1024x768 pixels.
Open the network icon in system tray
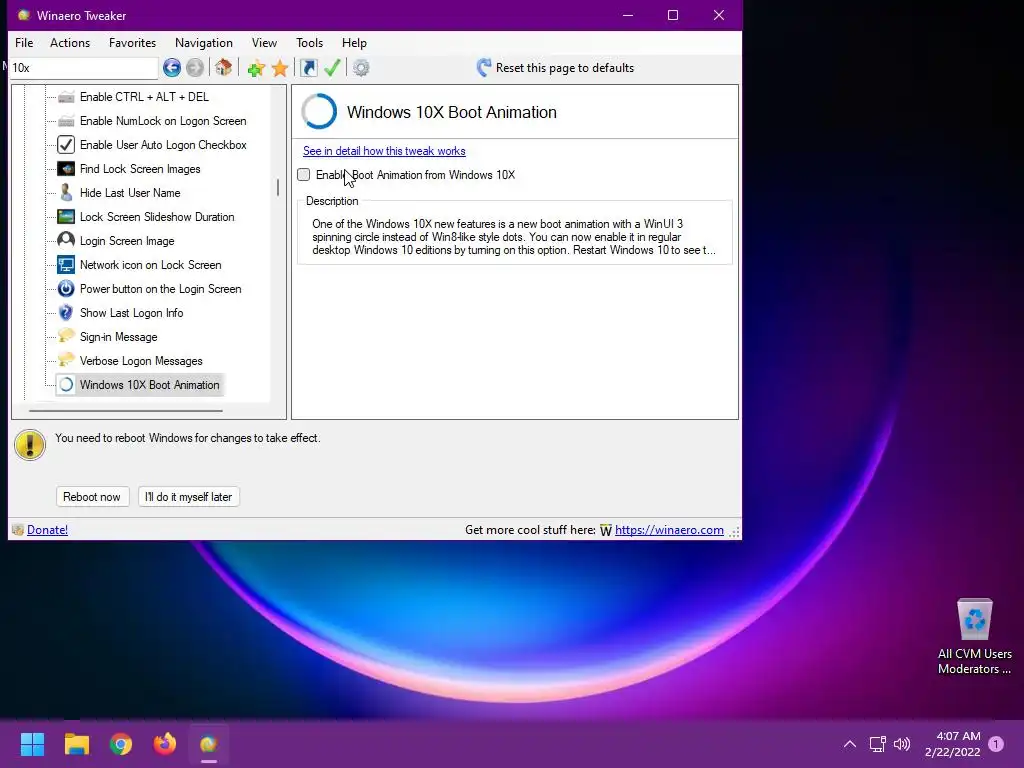(877, 744)
